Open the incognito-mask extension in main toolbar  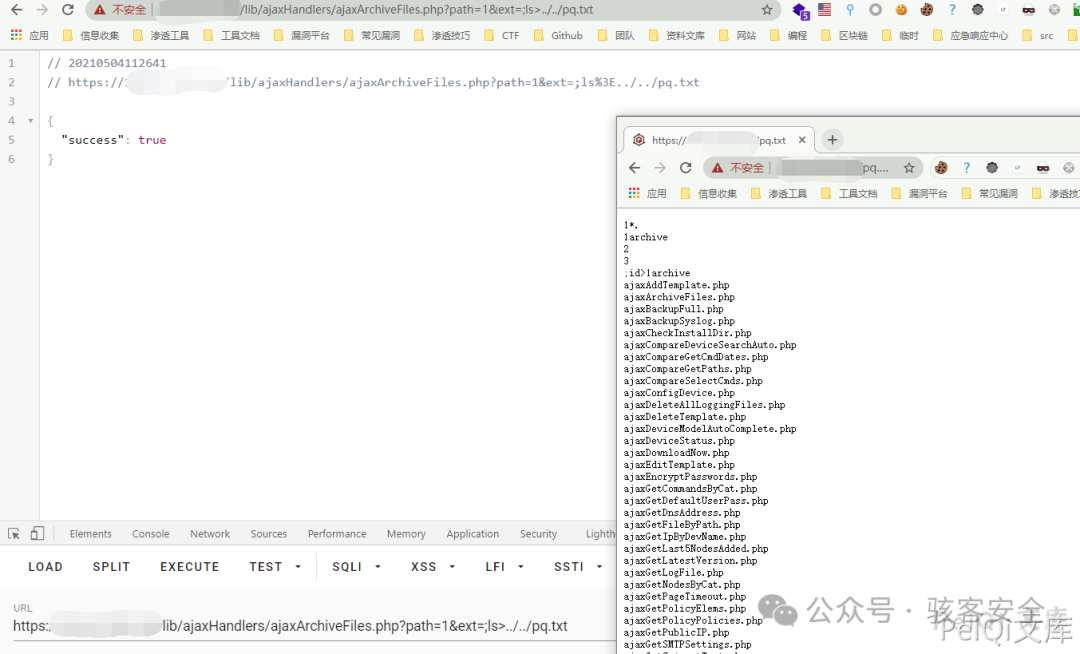[1028, 10]
